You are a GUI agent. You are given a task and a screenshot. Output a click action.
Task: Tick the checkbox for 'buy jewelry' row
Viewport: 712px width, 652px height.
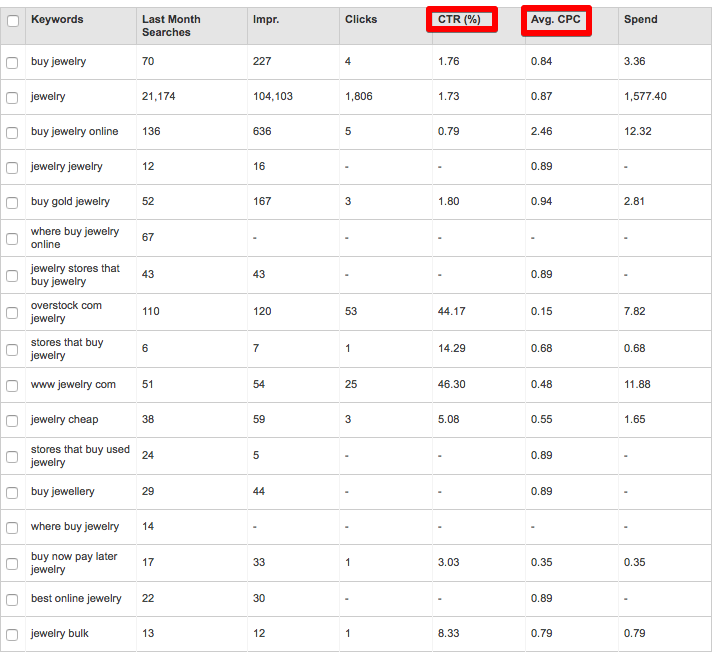point(12,63)
